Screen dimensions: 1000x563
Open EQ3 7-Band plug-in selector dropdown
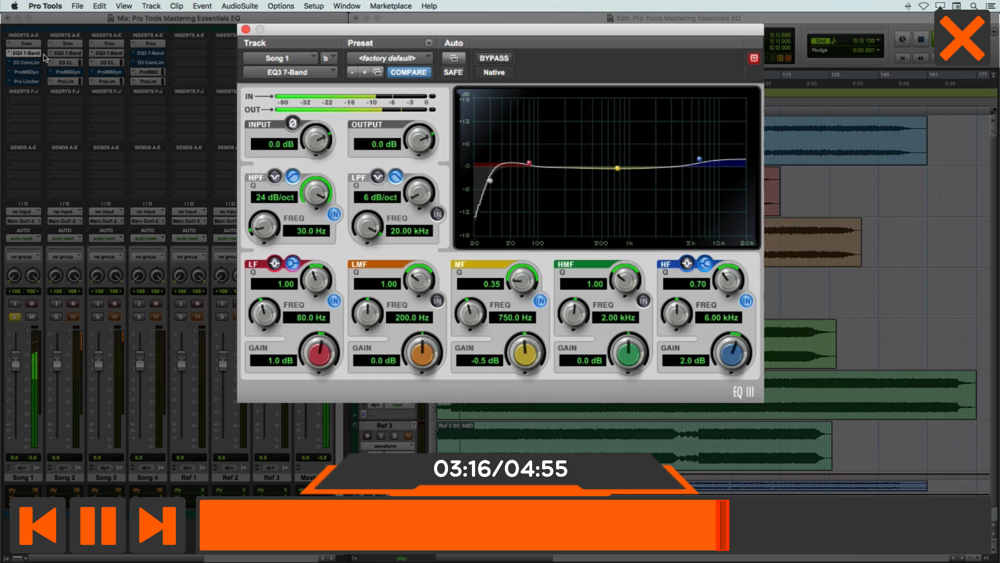pyautogui.click(x=290, y=73)
